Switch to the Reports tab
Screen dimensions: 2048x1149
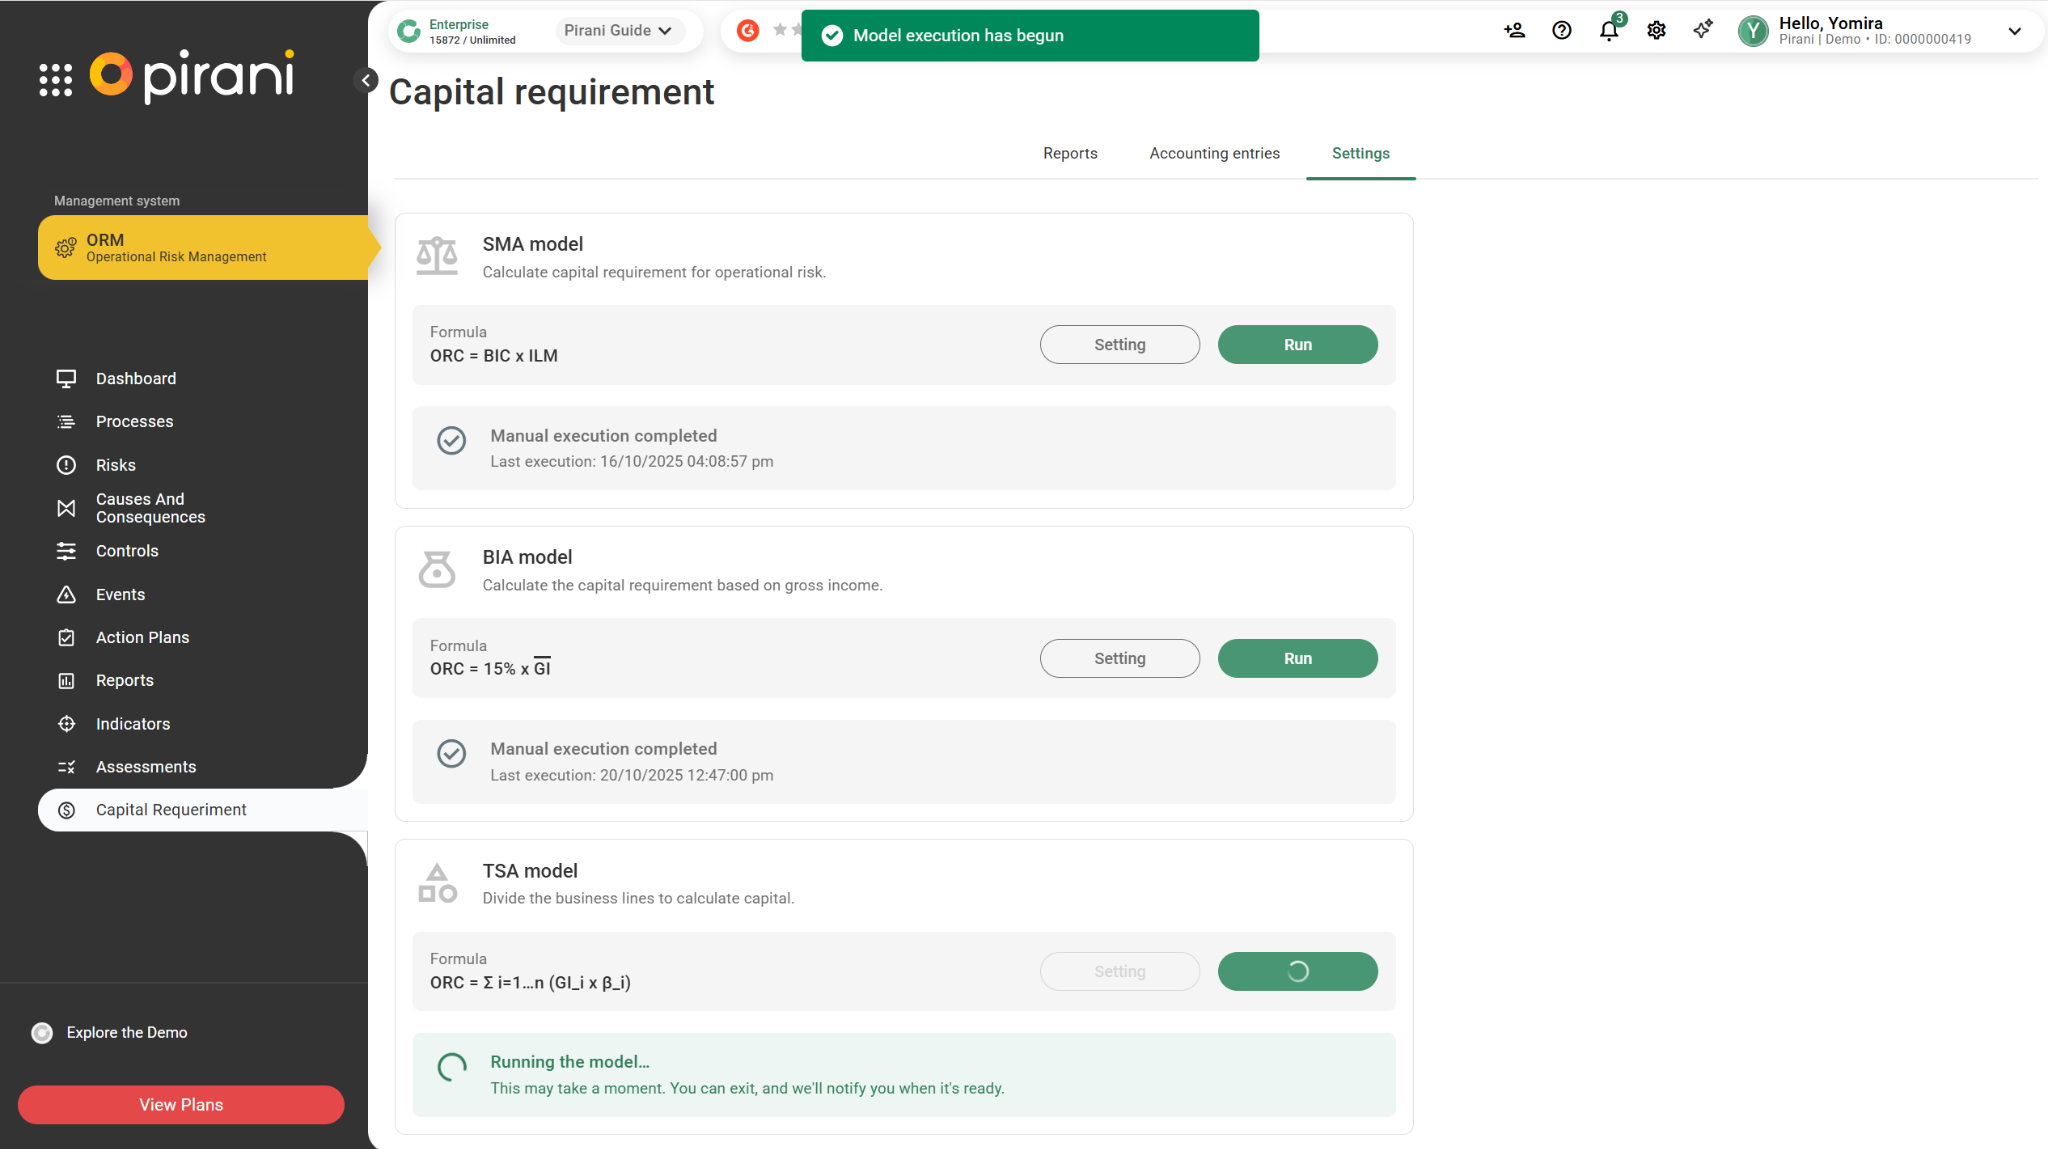(1070, 153)
